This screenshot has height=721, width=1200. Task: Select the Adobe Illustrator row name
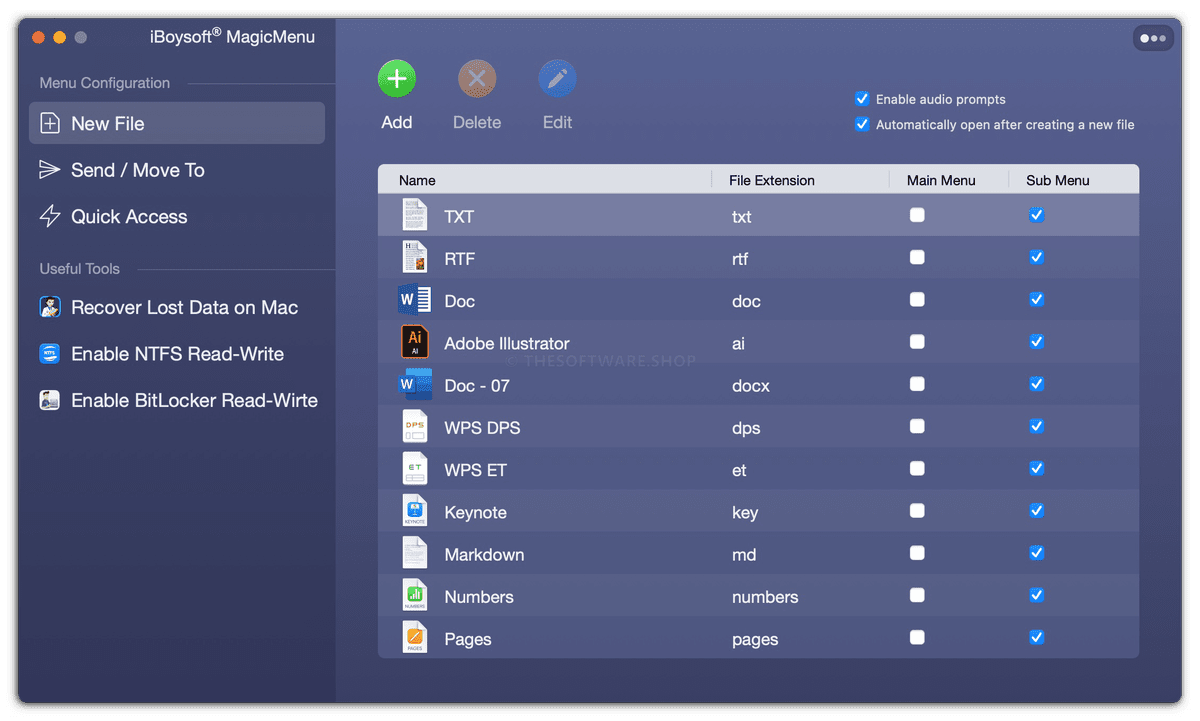pos(507,343)
